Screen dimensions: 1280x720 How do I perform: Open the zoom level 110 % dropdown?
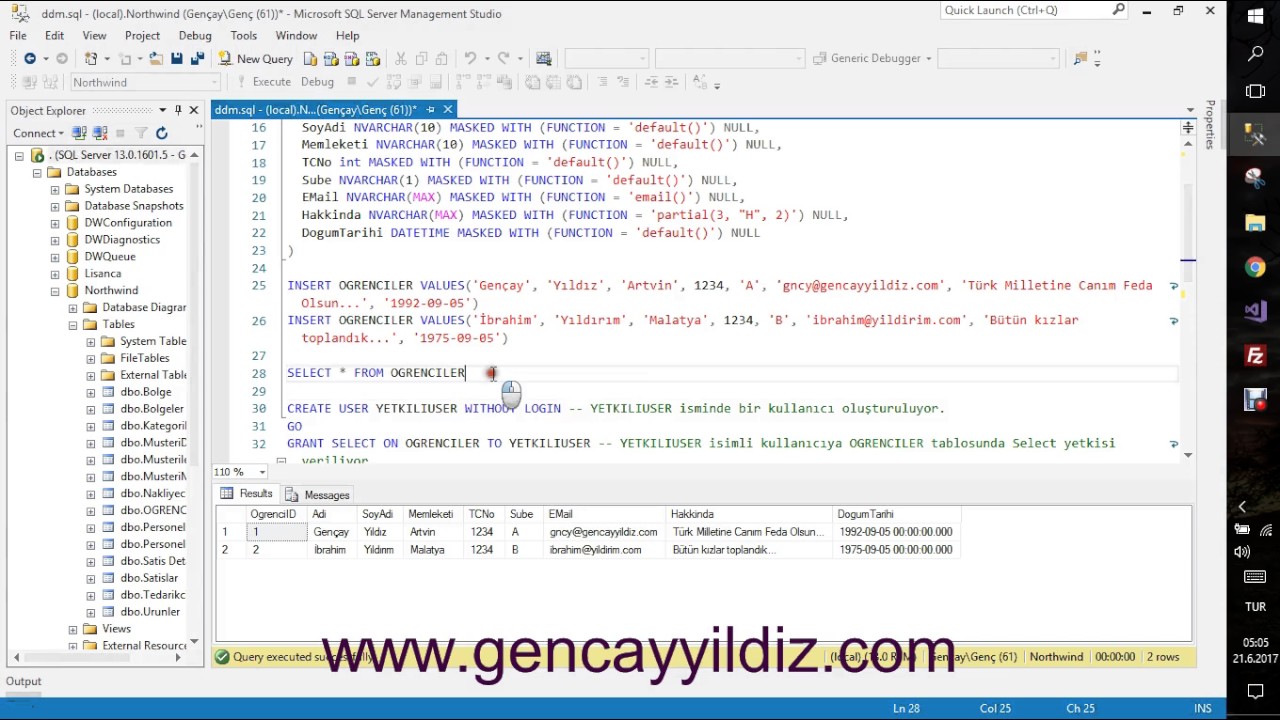pyautogui.click(x=262, y=472)
